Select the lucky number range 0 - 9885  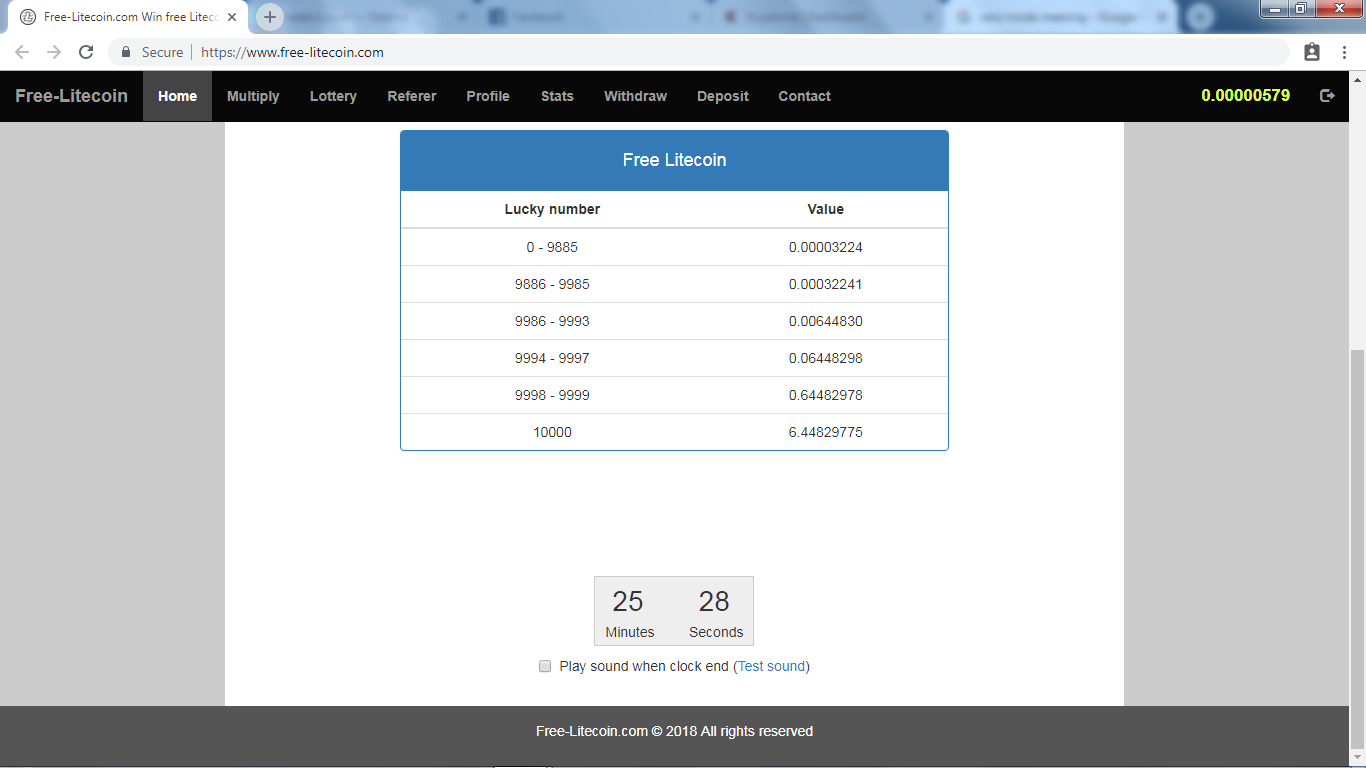tap(552, 247)
